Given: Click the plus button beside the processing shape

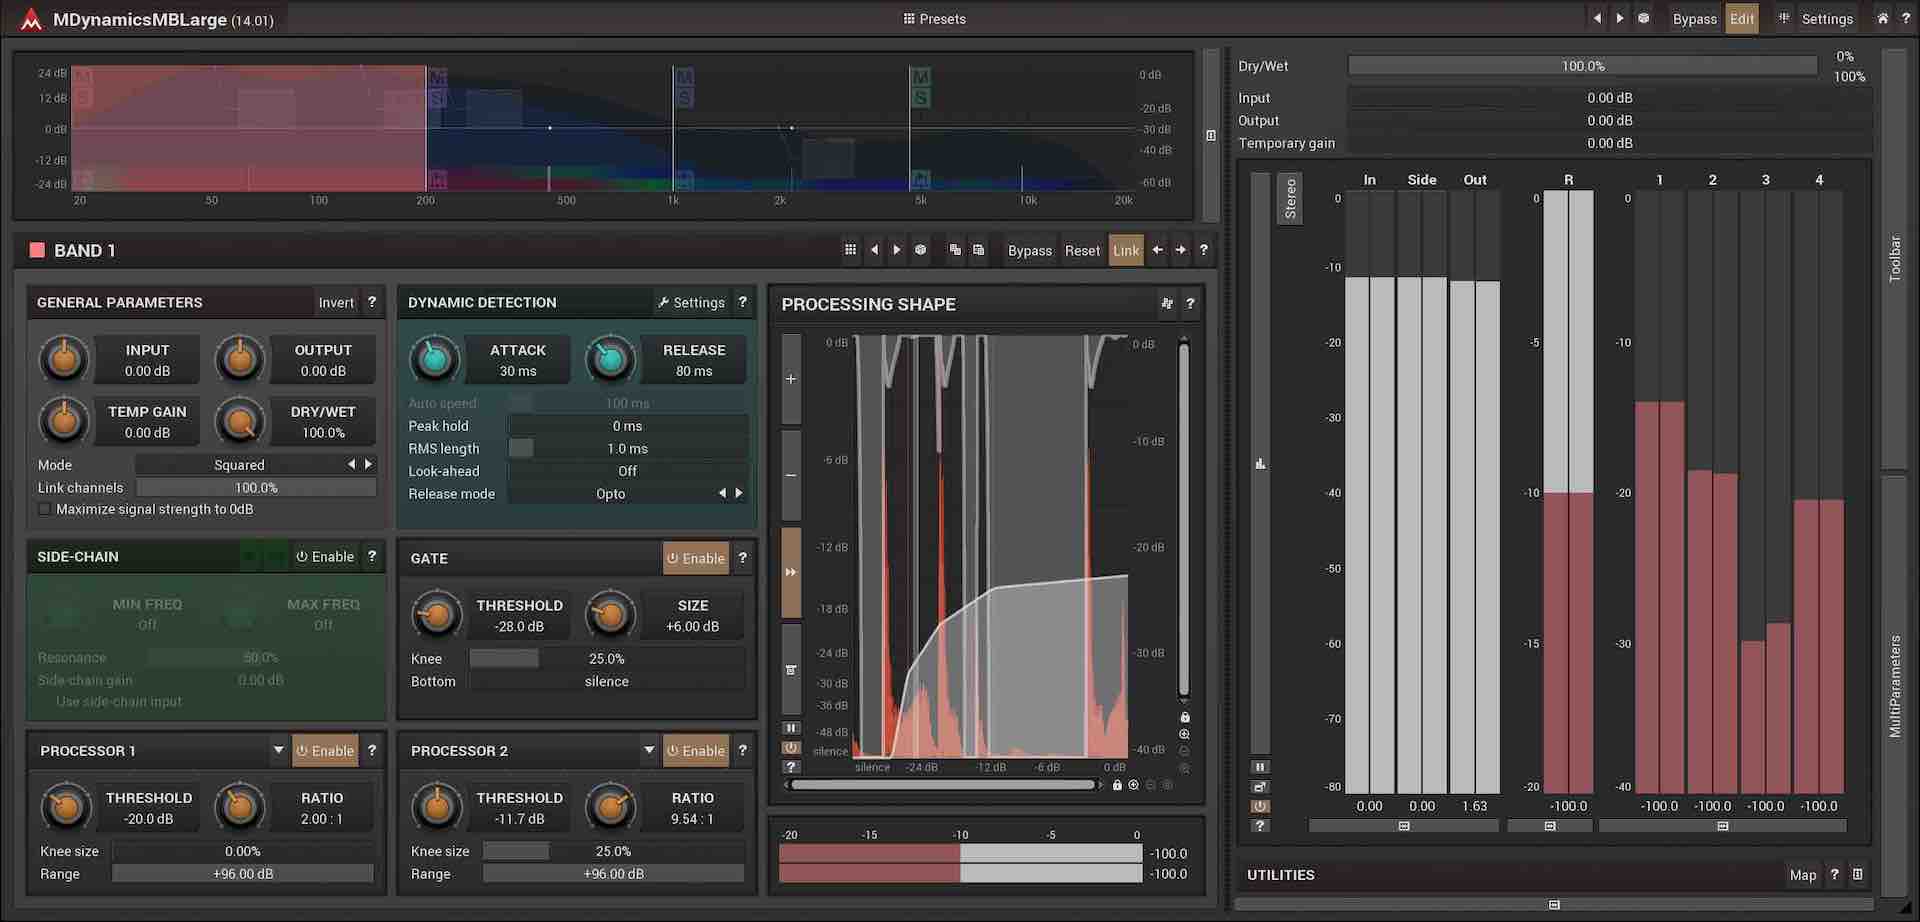Looking at the screenshot, I should [x=791, y=379].
